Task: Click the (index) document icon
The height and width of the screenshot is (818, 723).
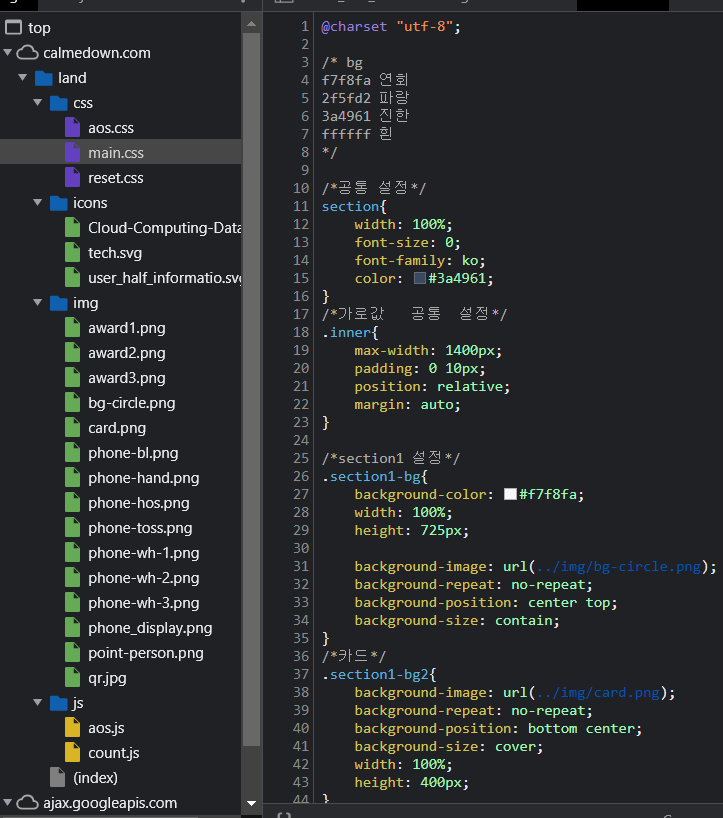Action: [x=57, y=777]
